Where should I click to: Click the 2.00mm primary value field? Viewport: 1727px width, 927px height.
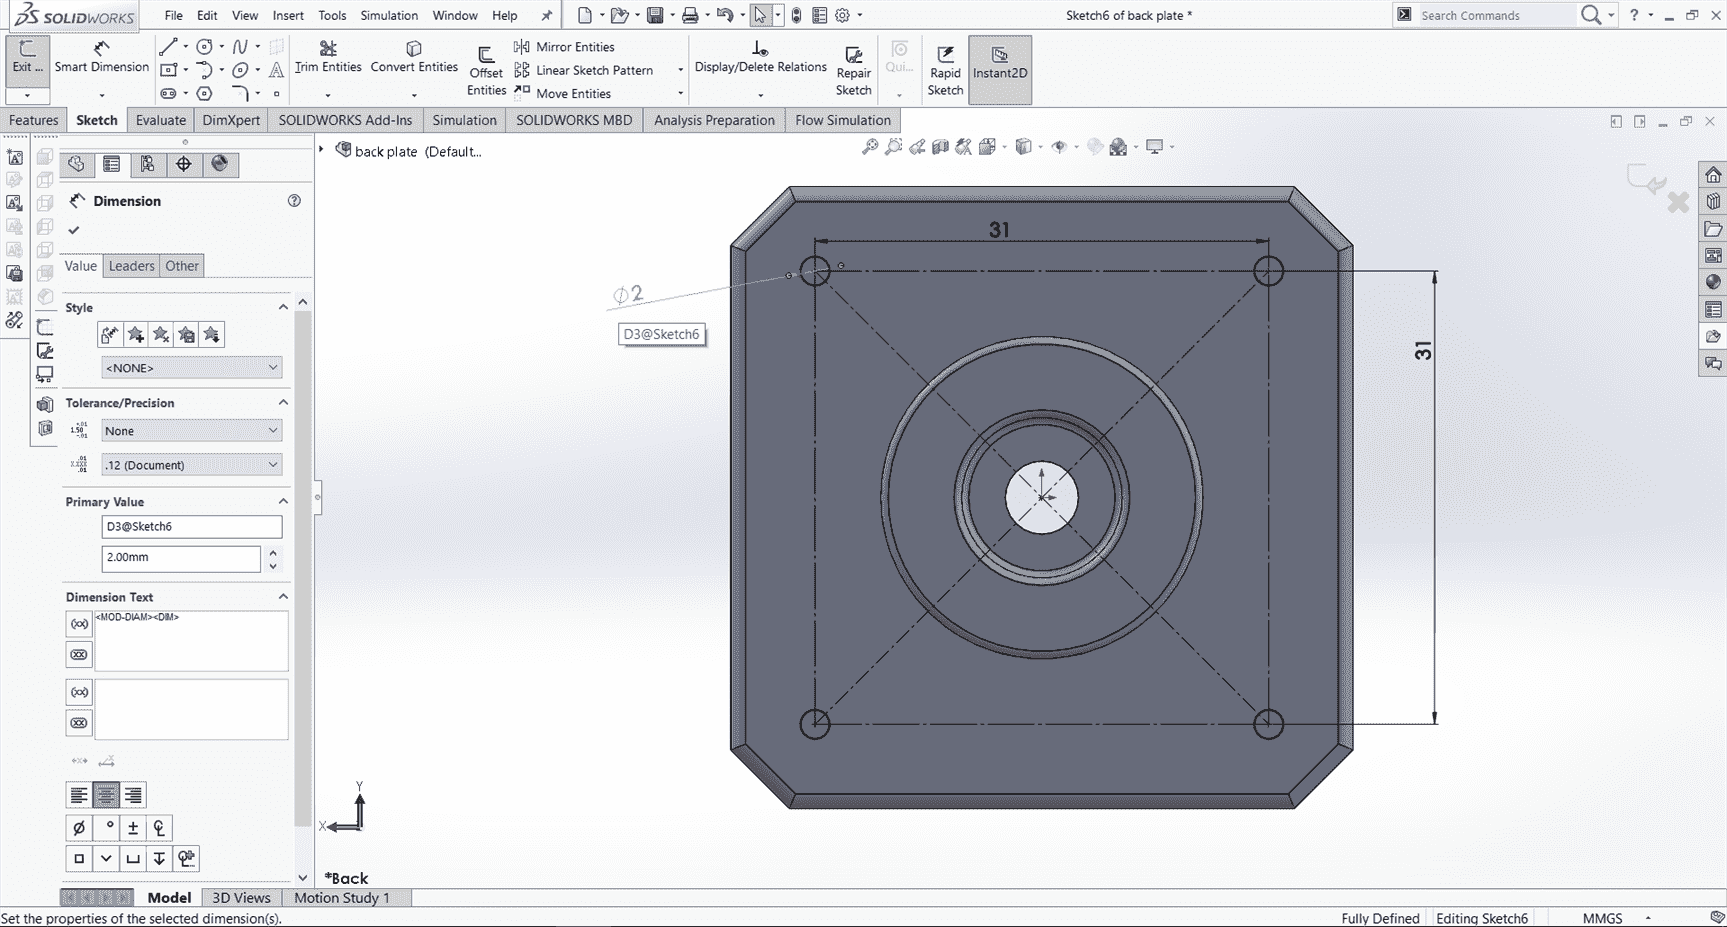pos(181,558)
